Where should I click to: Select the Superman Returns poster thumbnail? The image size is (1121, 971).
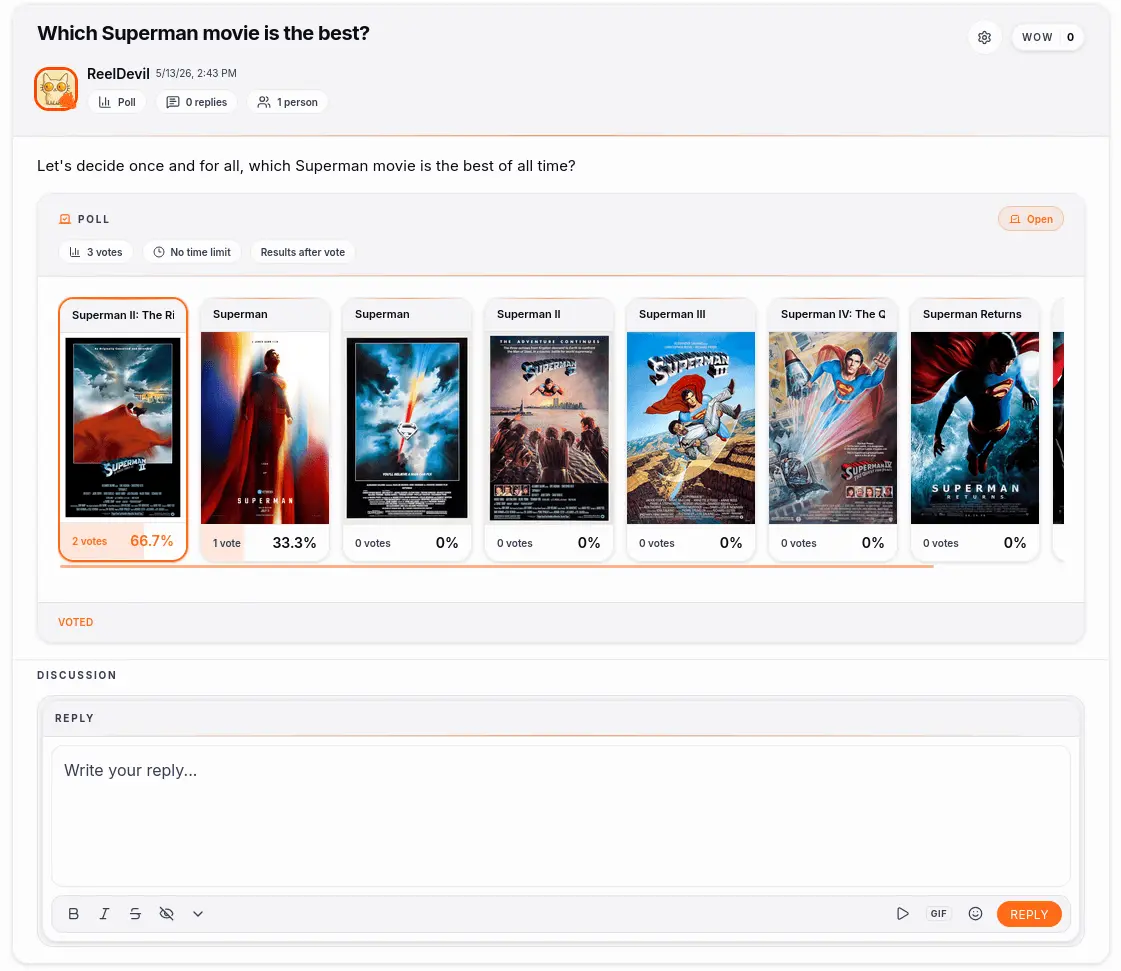[974, 428]
